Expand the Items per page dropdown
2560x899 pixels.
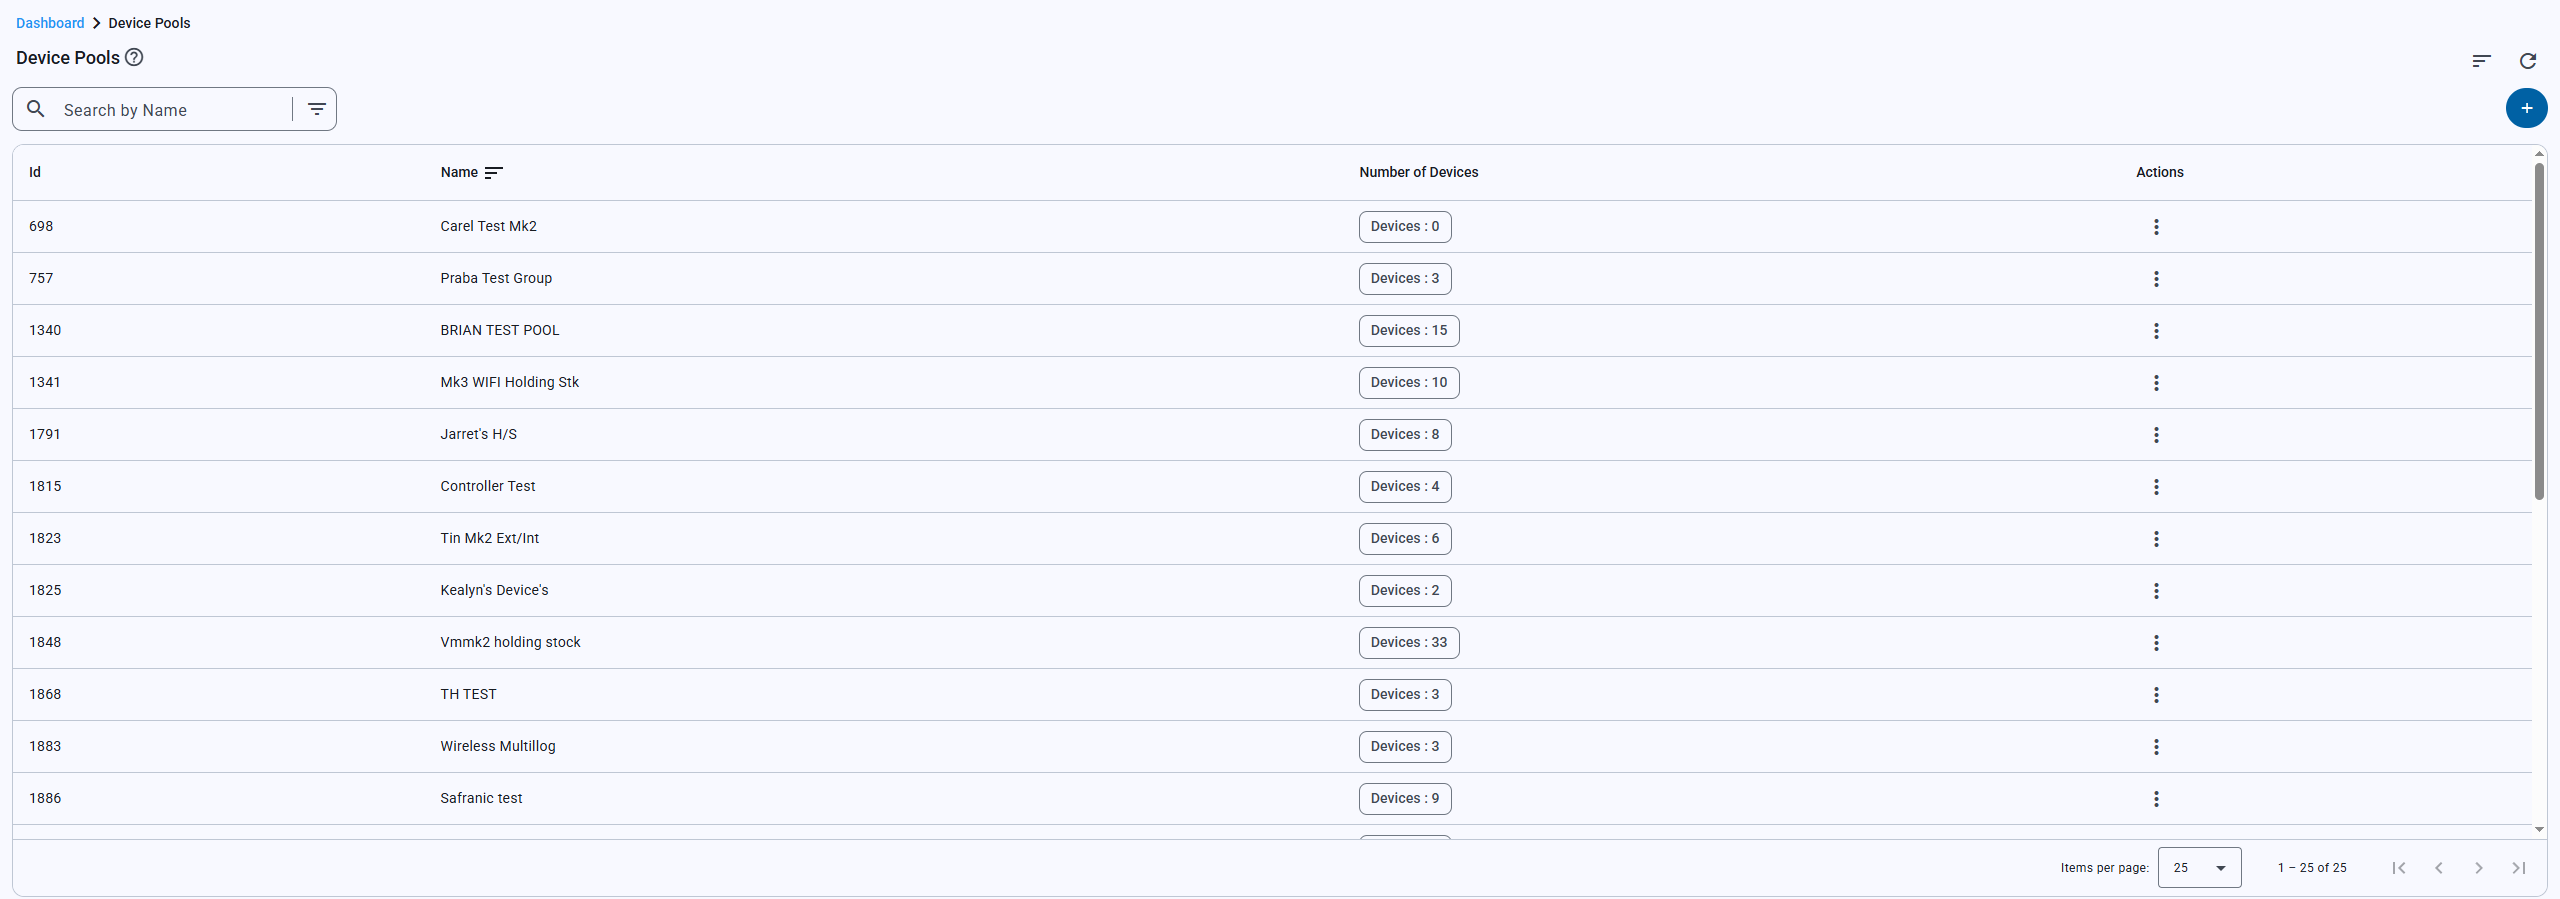[x=2199, y=868]
